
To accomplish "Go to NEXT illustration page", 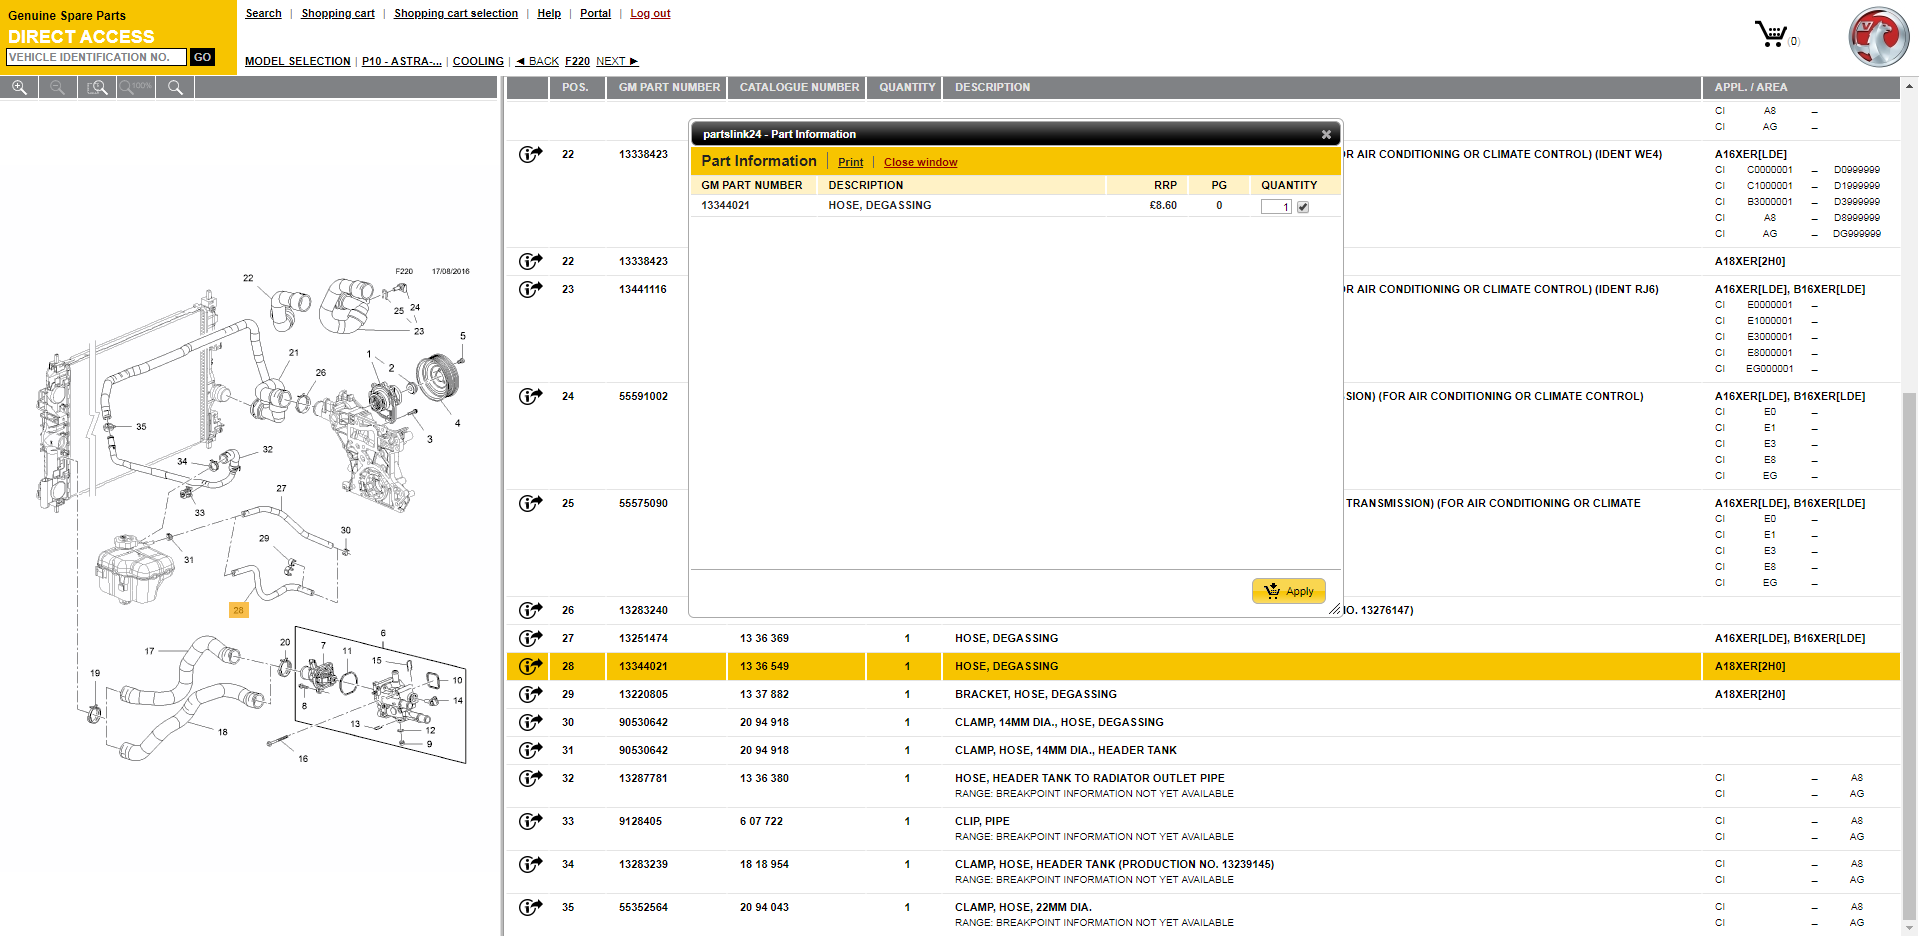I will point(616,61).
